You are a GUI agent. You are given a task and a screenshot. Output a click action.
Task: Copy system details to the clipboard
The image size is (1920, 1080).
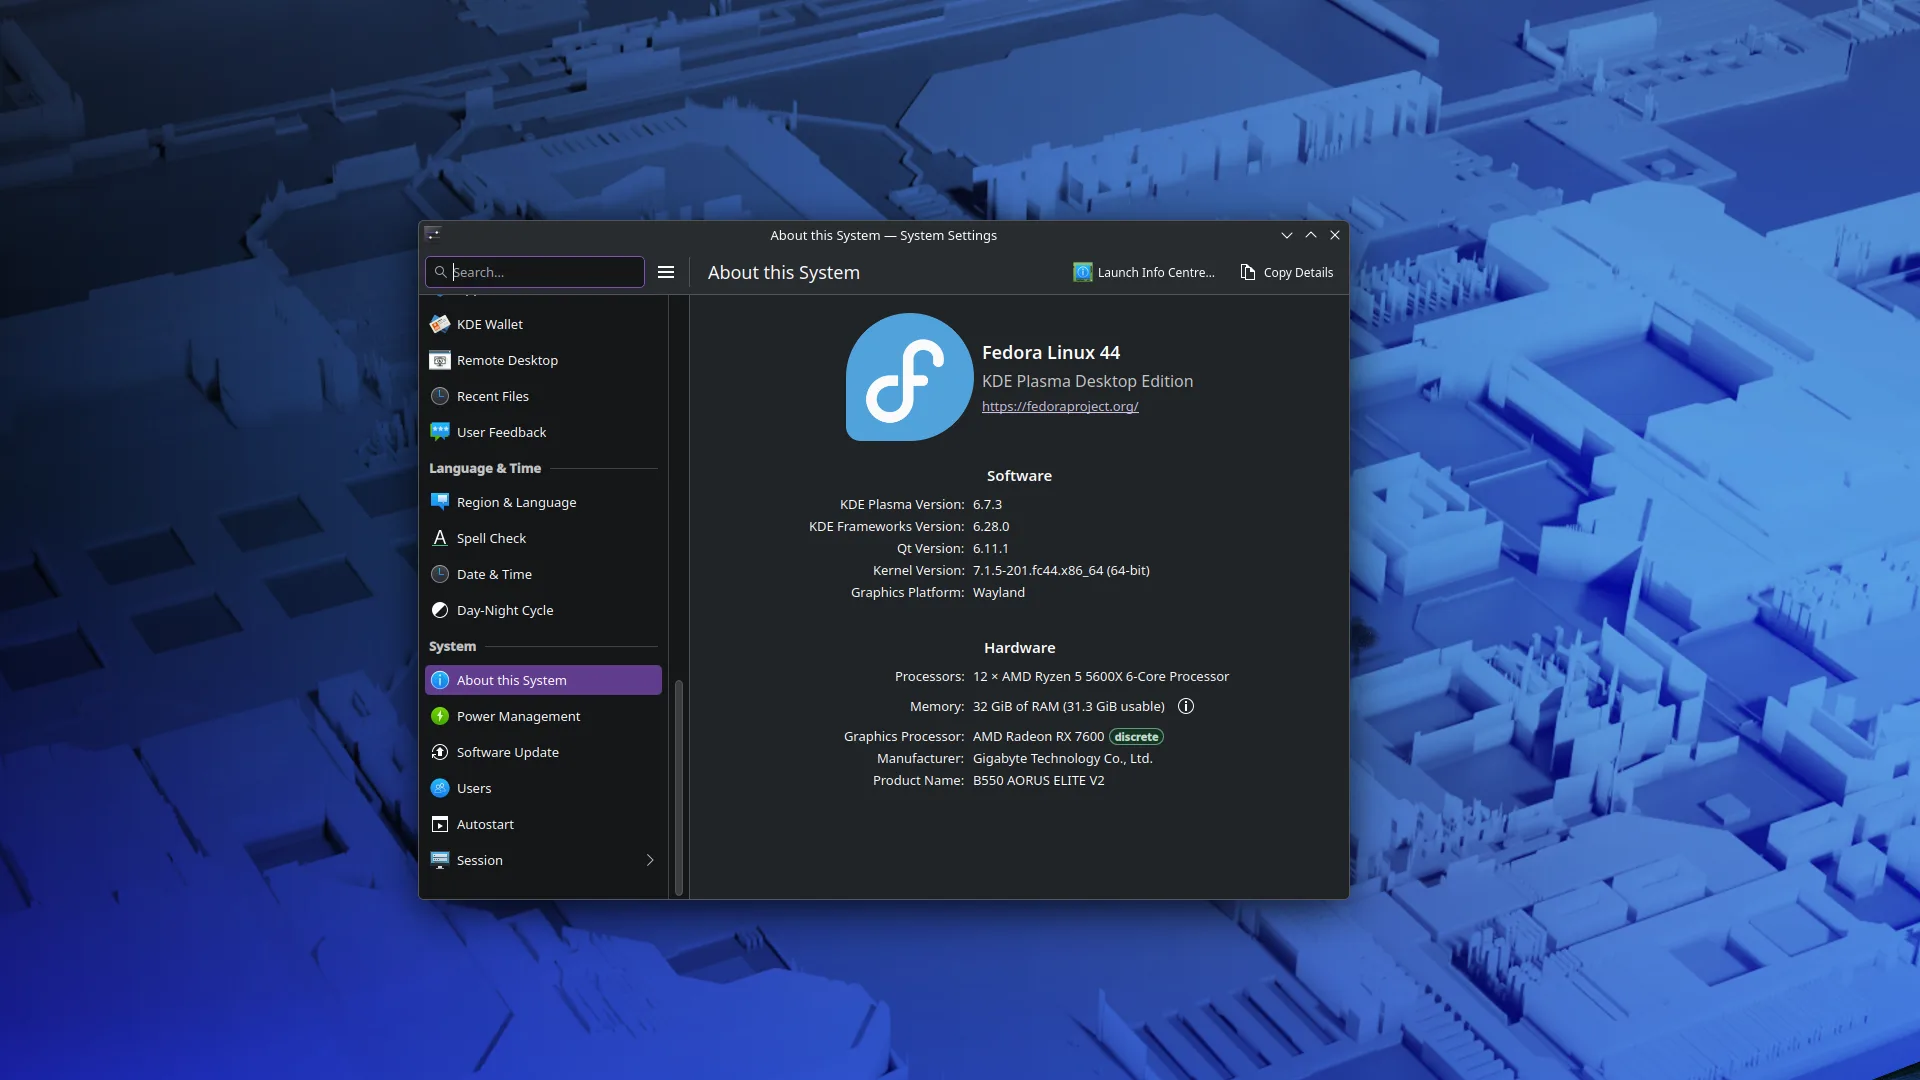(1287, 272)
